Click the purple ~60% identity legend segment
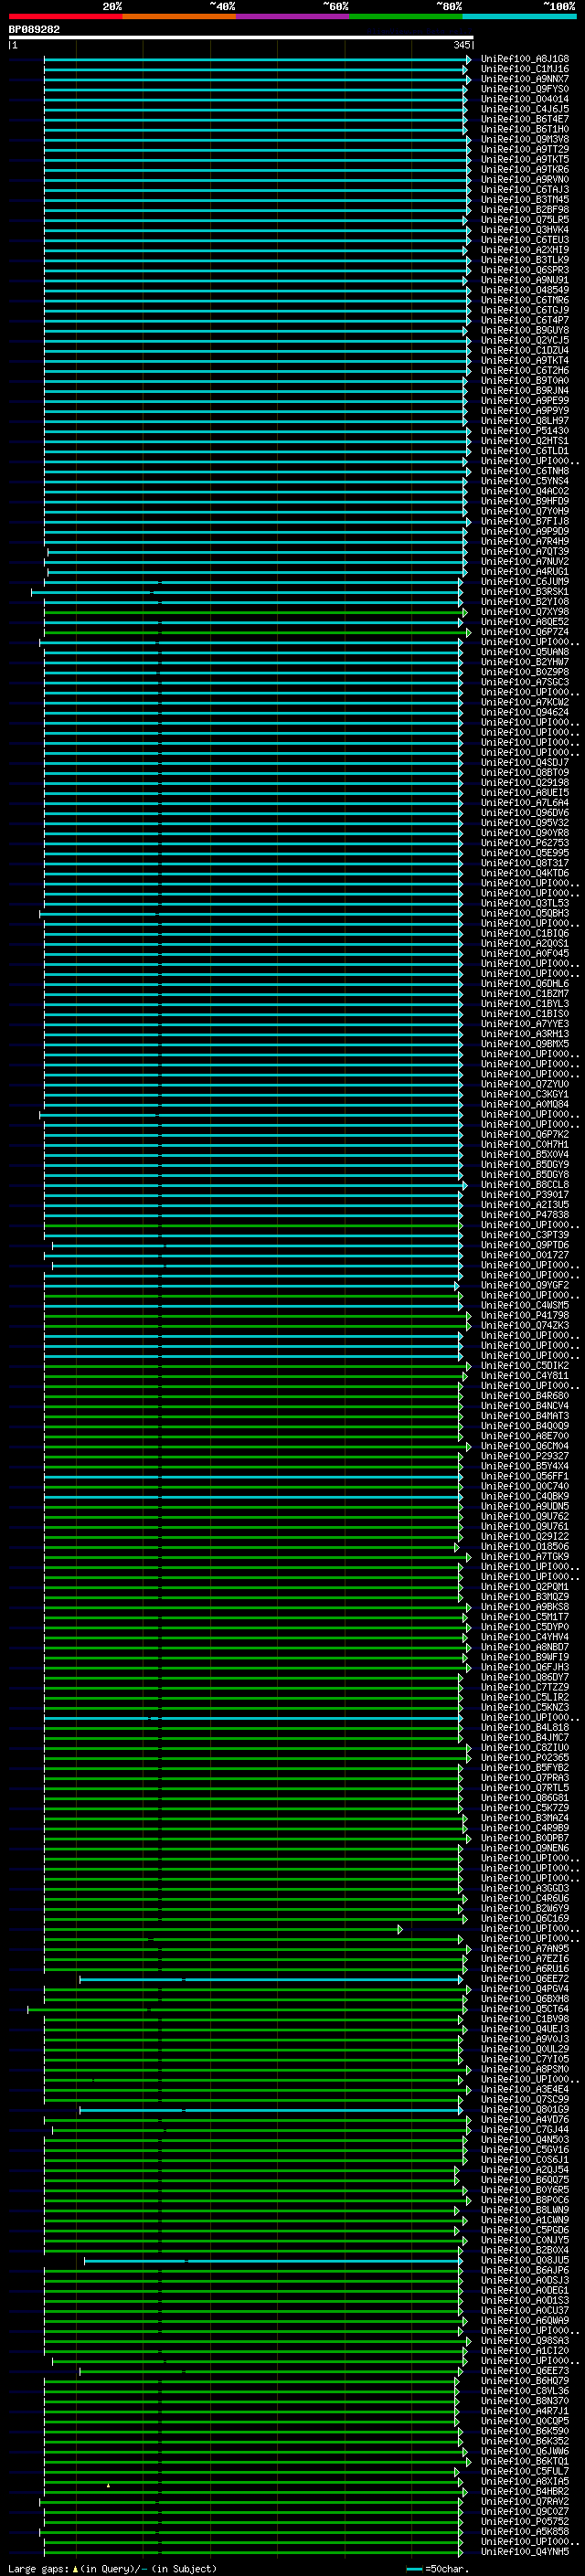Viewport: 585px width, 2576px height. pyautogui.click(x=292, y=16)
